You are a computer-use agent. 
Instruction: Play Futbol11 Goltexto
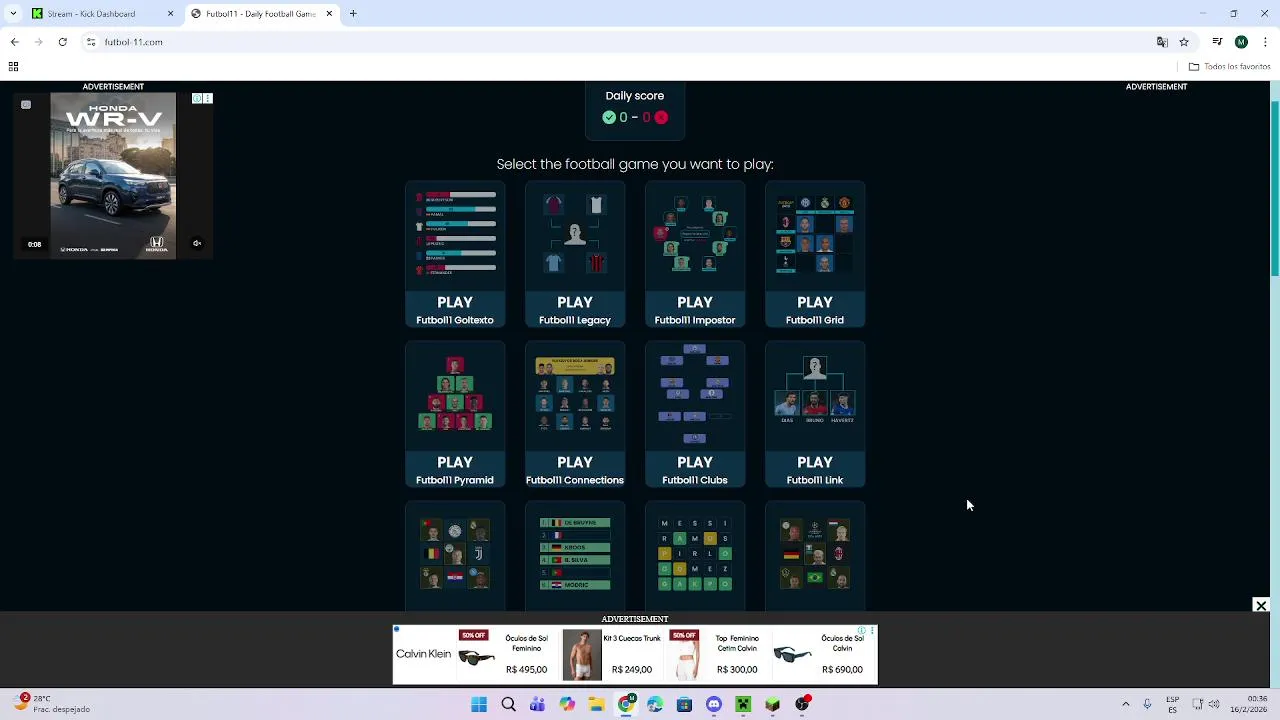(455, 255)
